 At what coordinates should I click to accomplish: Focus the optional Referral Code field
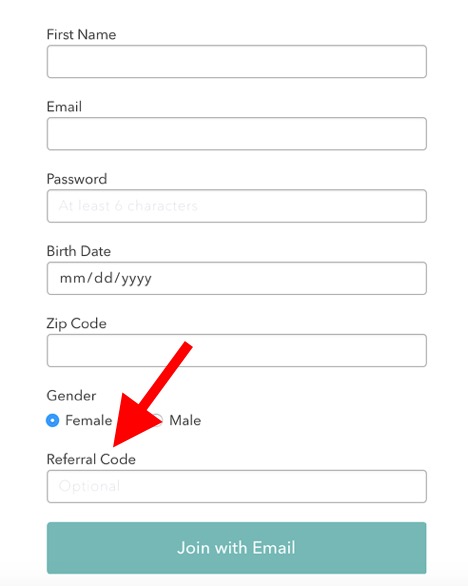click(x=237, y=486)
